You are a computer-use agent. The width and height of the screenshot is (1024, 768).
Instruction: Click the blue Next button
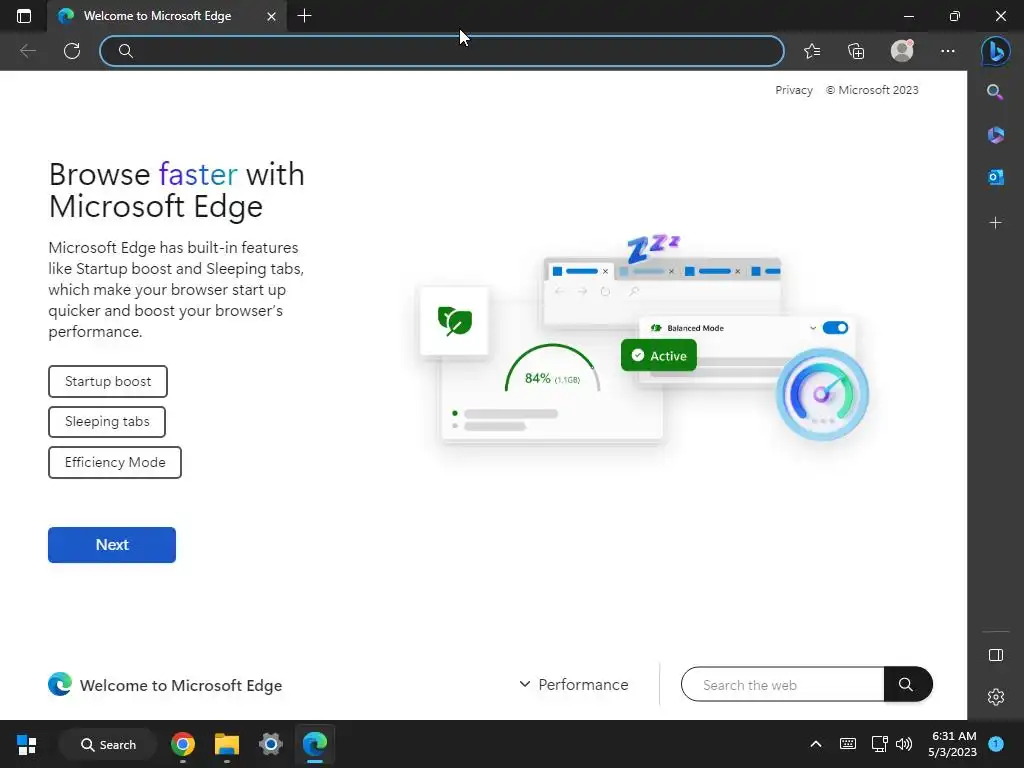[x=112, y=545]
